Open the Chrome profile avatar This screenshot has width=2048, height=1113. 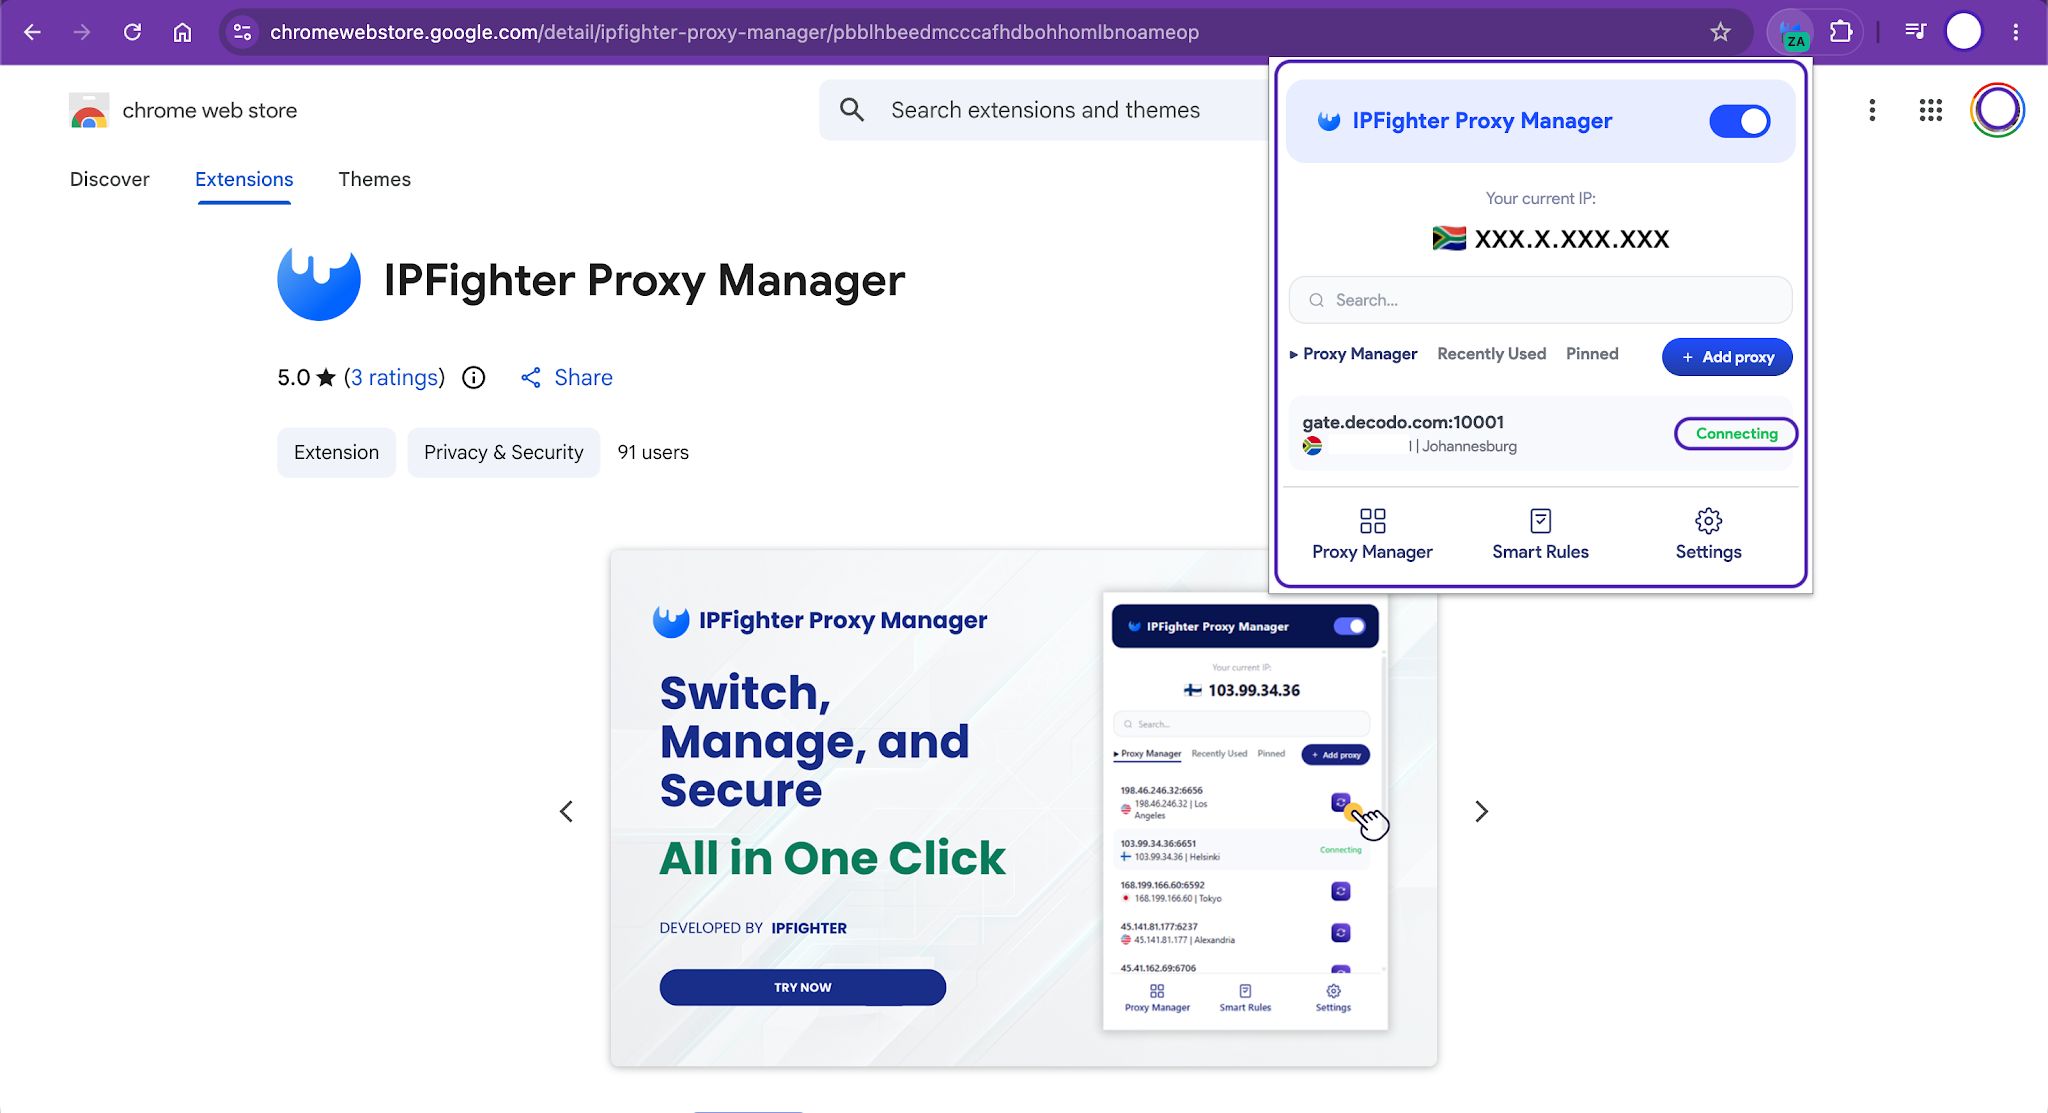(1964, 32)
